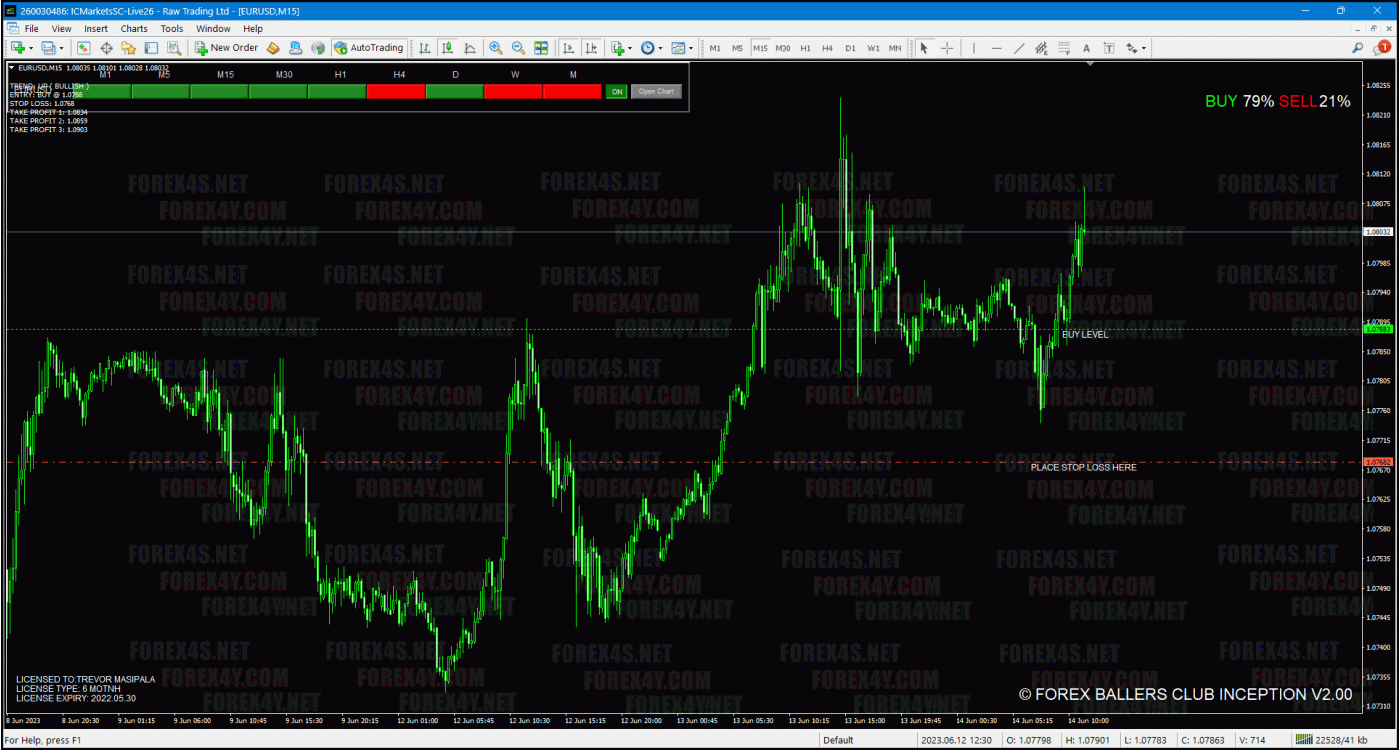Click the New Order button
The image size is (1400, 750).
coord(226,47)
